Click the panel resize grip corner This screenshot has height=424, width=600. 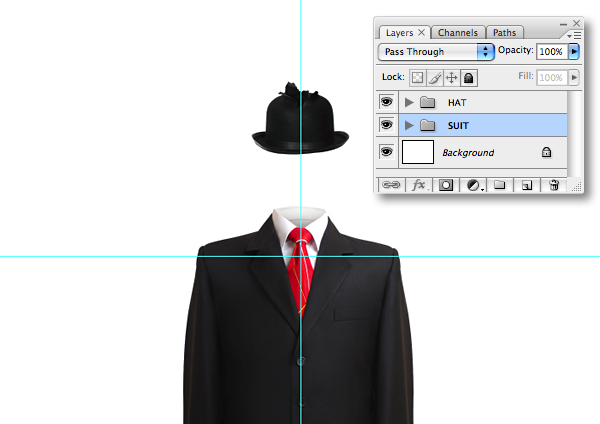[x=577, y=187]
